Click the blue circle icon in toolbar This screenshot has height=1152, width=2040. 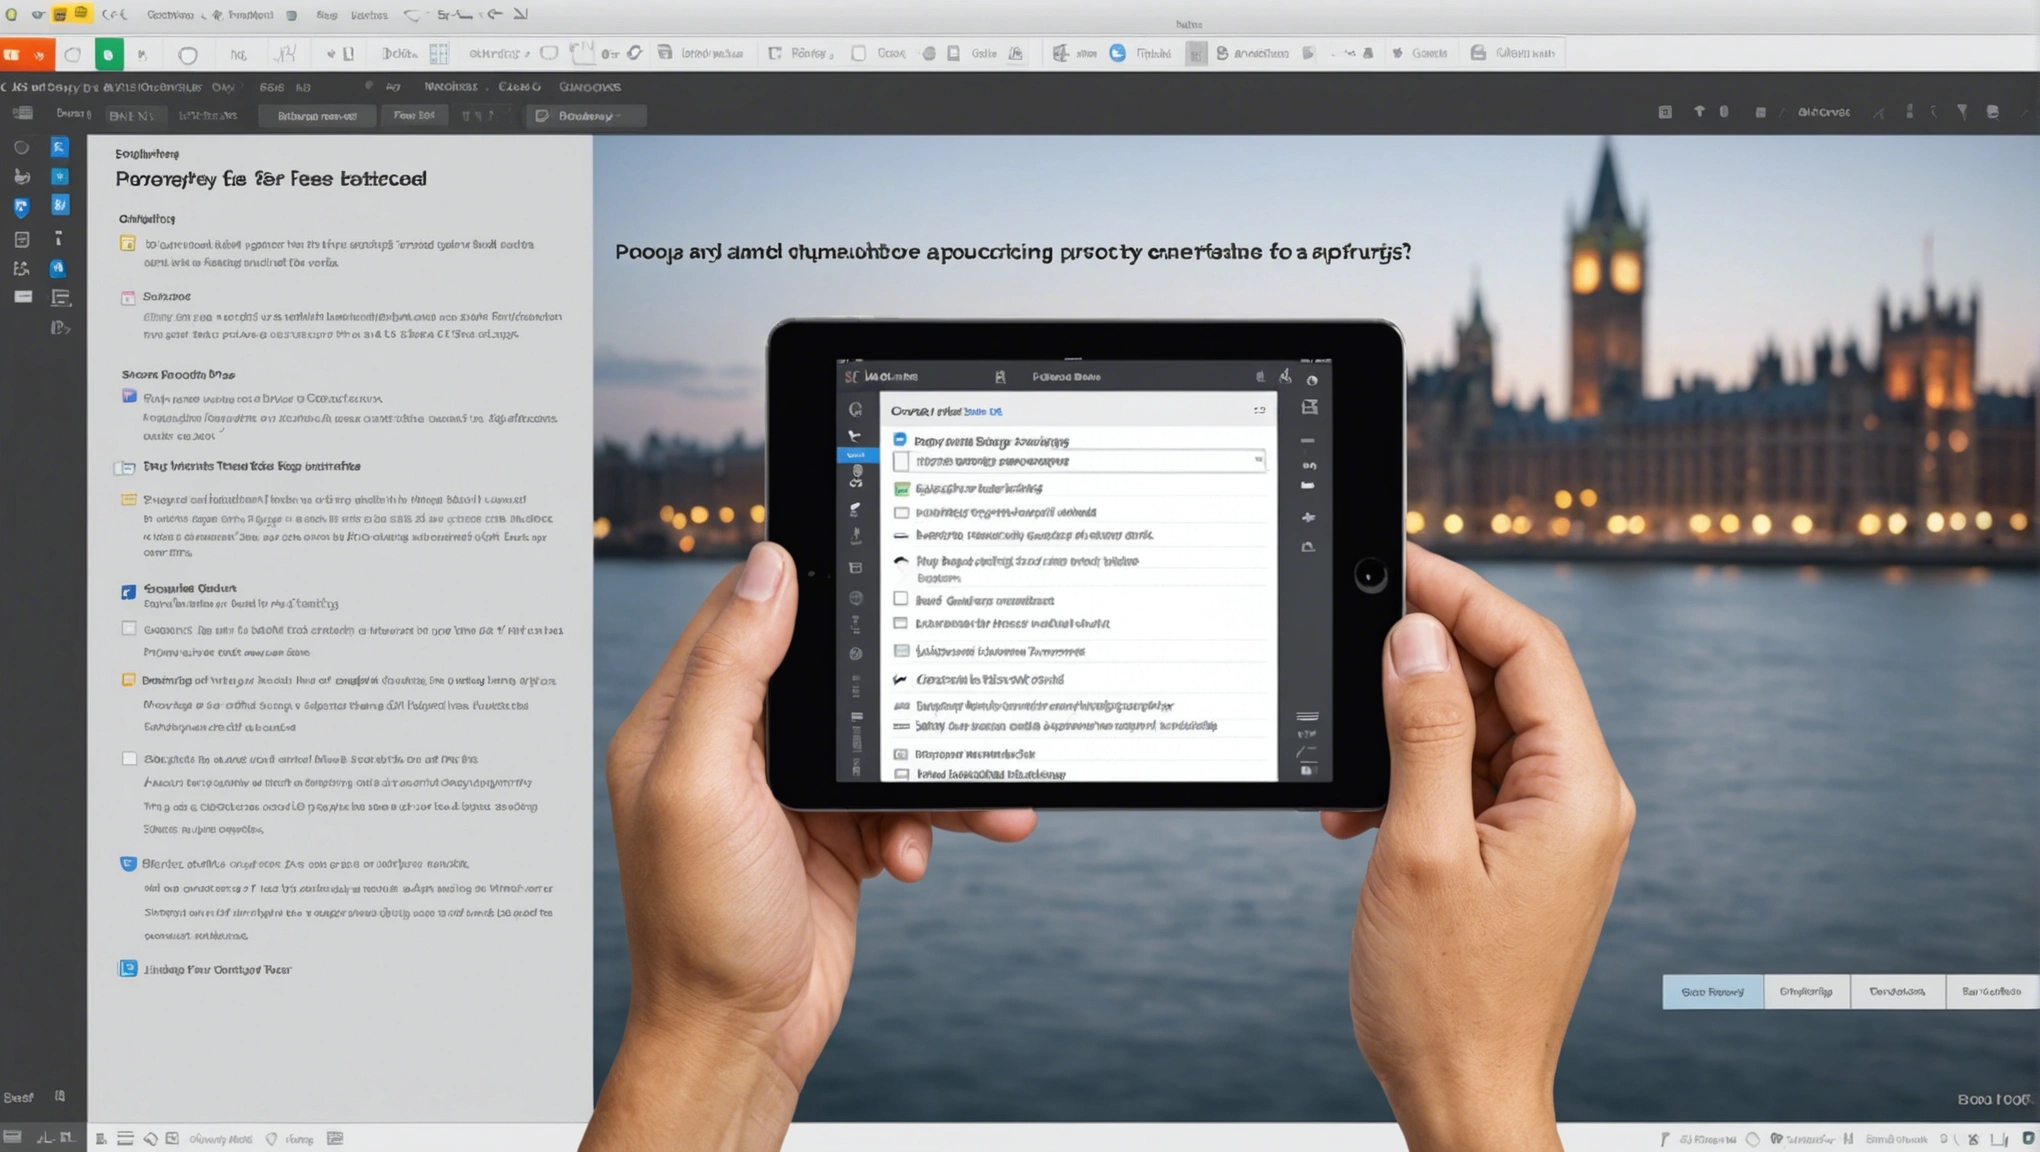1117,53
